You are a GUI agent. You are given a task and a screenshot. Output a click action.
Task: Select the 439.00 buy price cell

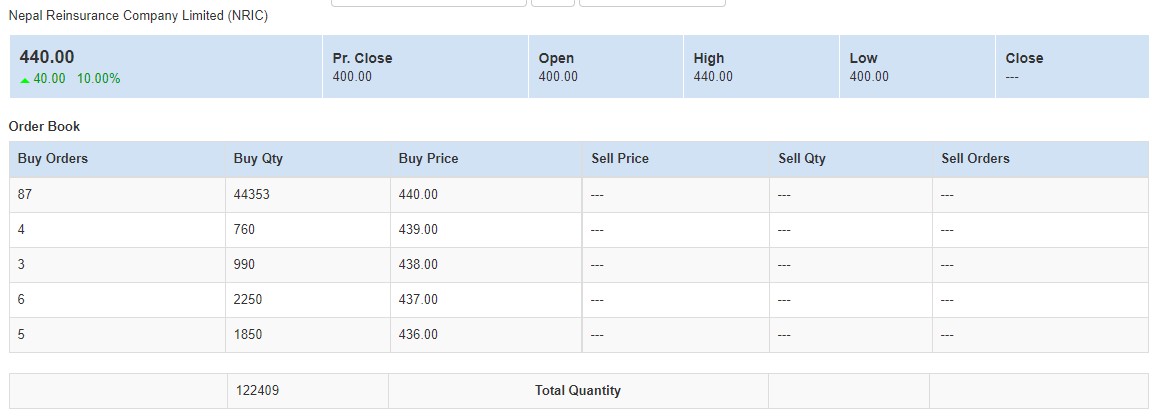pos(486,230)
